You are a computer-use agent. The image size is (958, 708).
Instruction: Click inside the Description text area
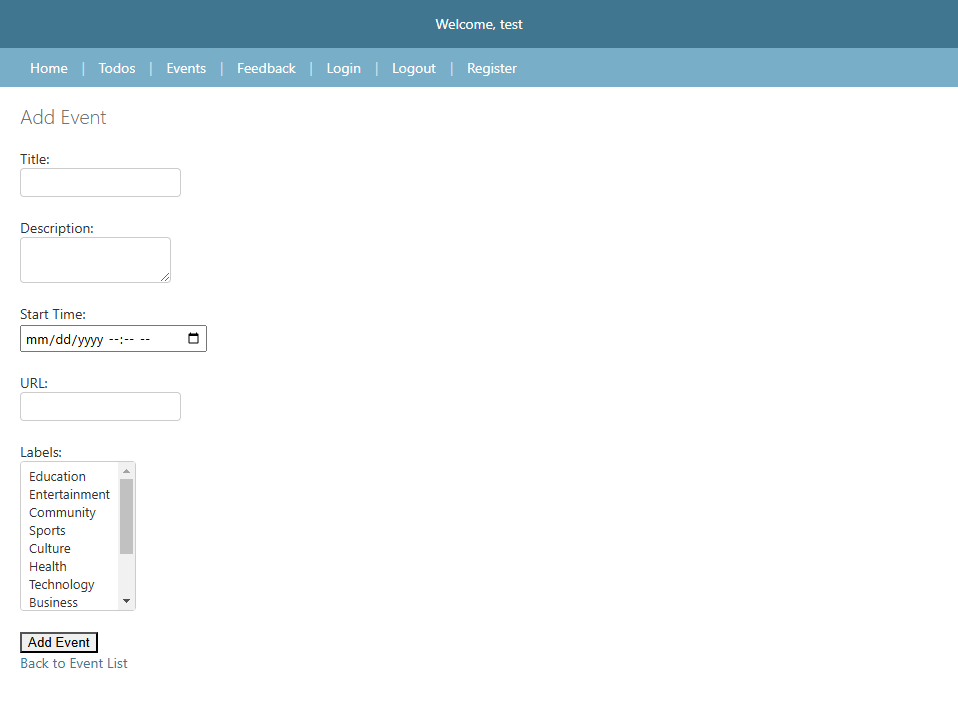(95, 260)
